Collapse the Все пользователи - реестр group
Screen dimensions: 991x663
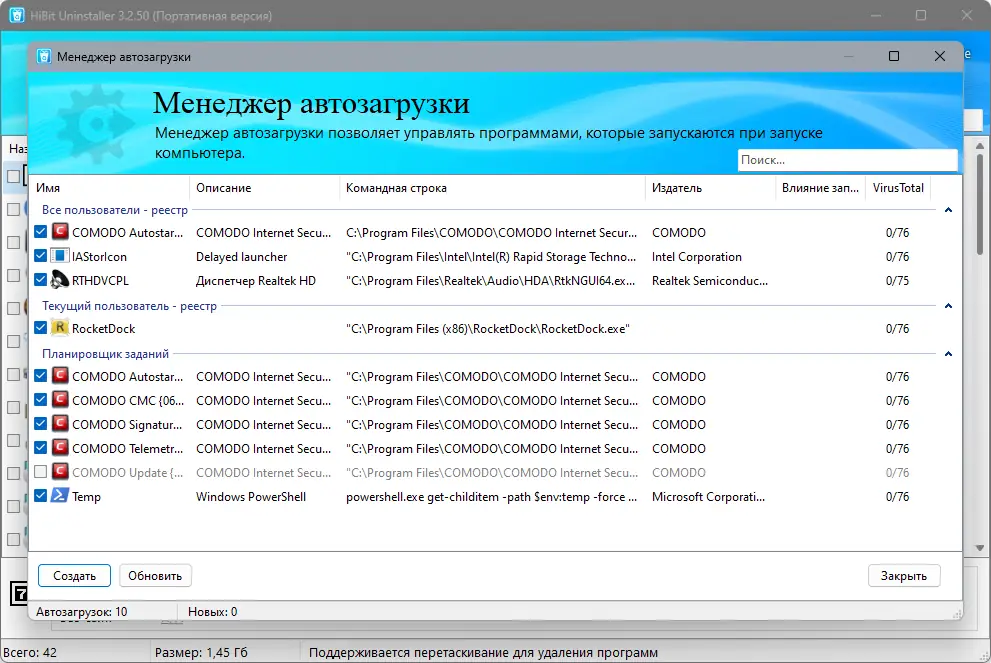[x=948, y=210]
